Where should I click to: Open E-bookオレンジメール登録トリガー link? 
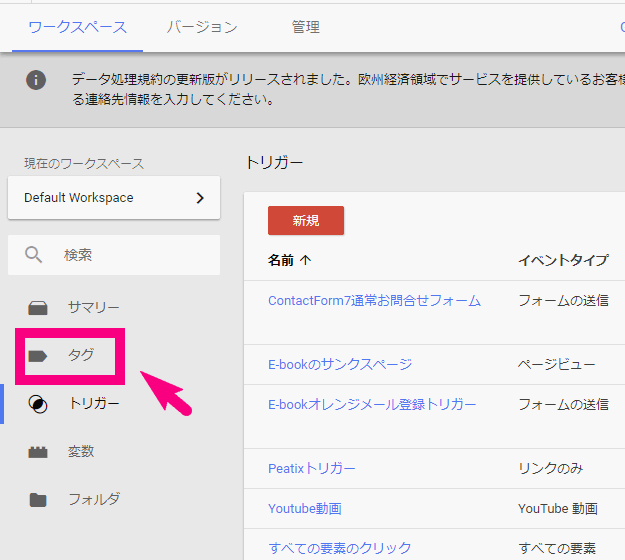[x=372, y=404]
